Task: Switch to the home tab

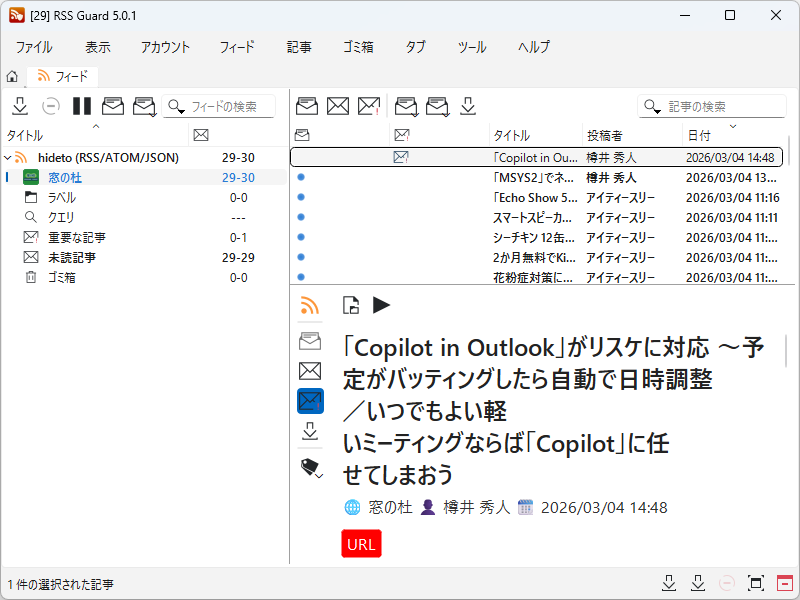Action: pyautogui.click(x=11, y=75)
